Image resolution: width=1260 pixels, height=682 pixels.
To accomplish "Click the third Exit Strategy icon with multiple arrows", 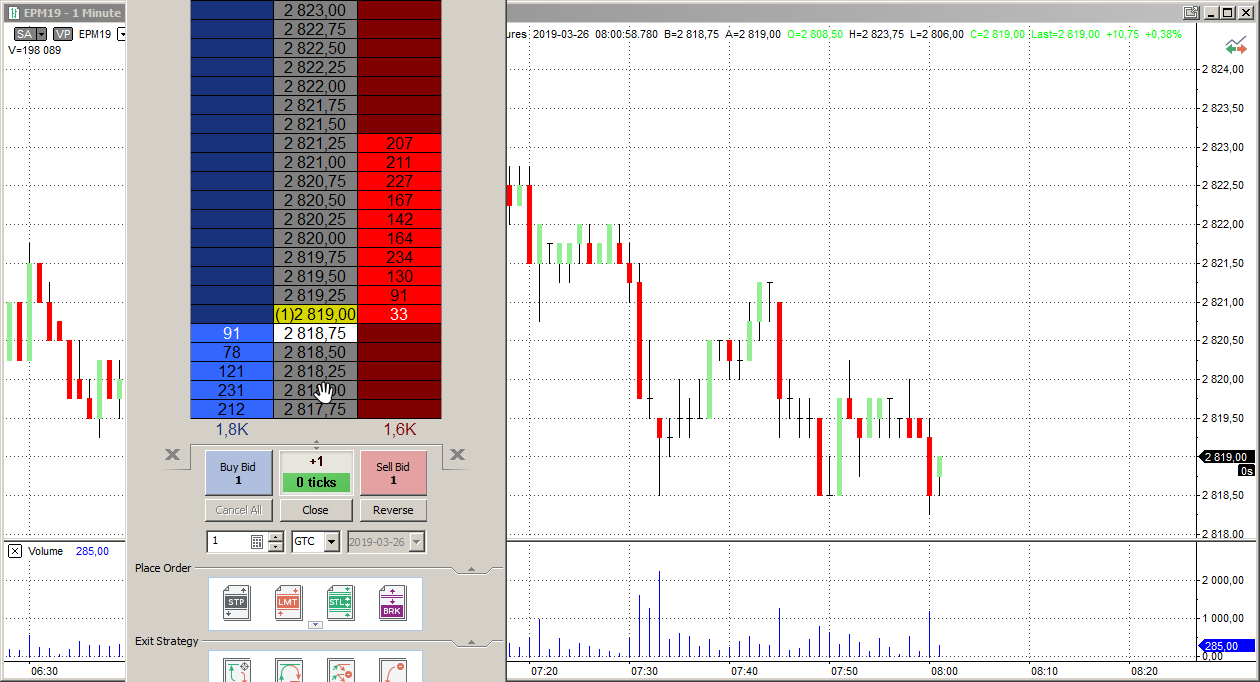I will coord(340,670).
